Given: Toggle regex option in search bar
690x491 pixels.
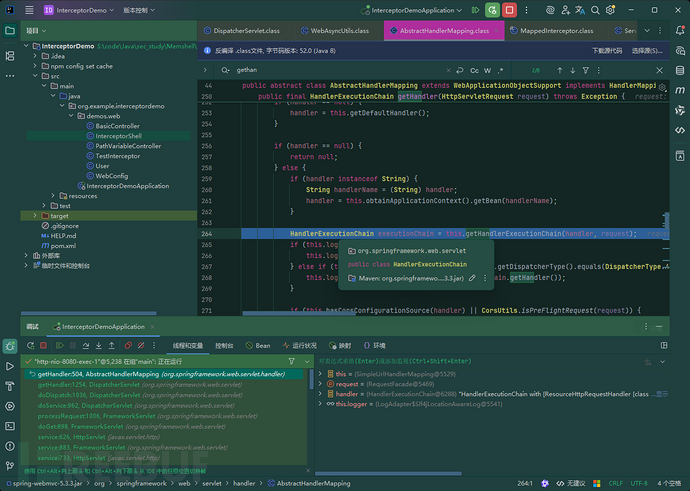Looking at the screenshot, I should tap(500, 70).
